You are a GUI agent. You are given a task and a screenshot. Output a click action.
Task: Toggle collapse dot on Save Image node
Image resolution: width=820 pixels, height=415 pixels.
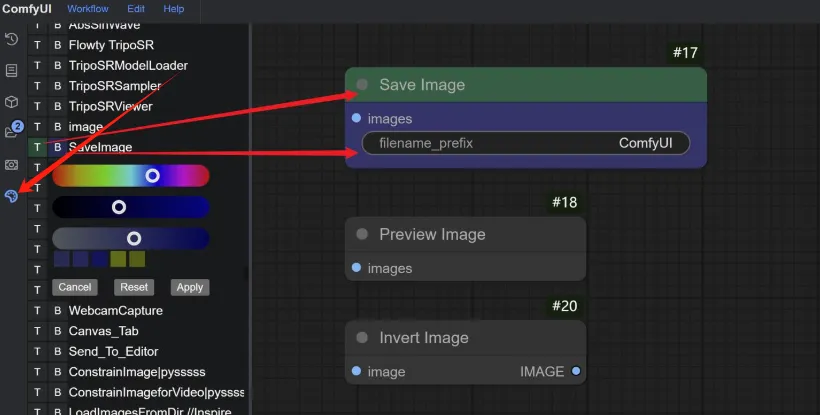[362, 85]
